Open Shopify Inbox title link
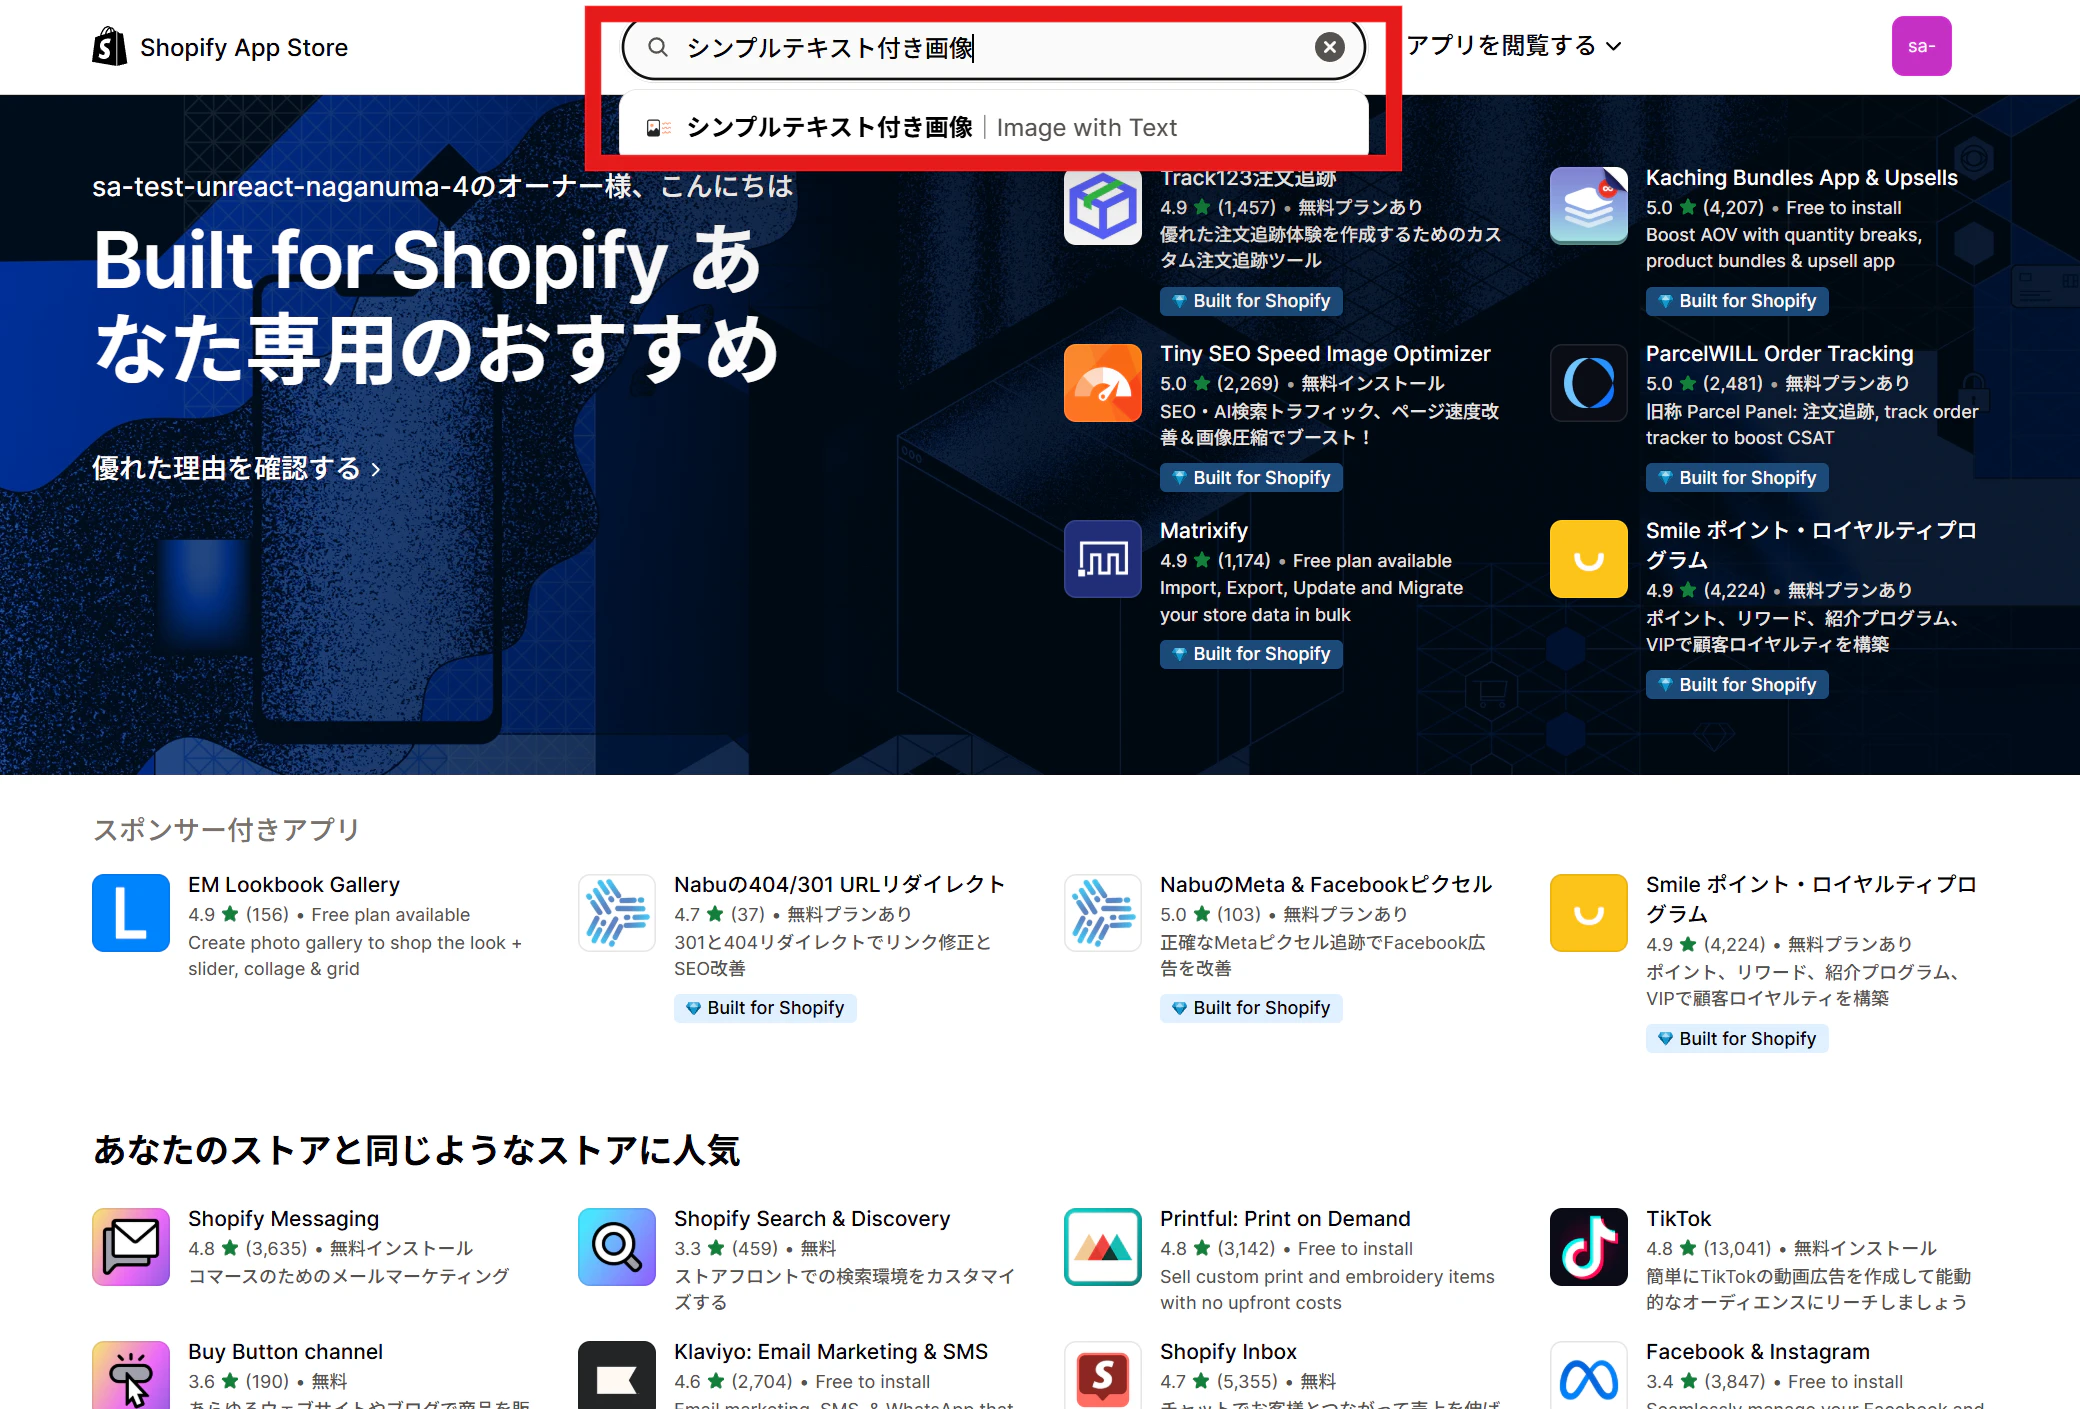 (x=1228, y=1352)
